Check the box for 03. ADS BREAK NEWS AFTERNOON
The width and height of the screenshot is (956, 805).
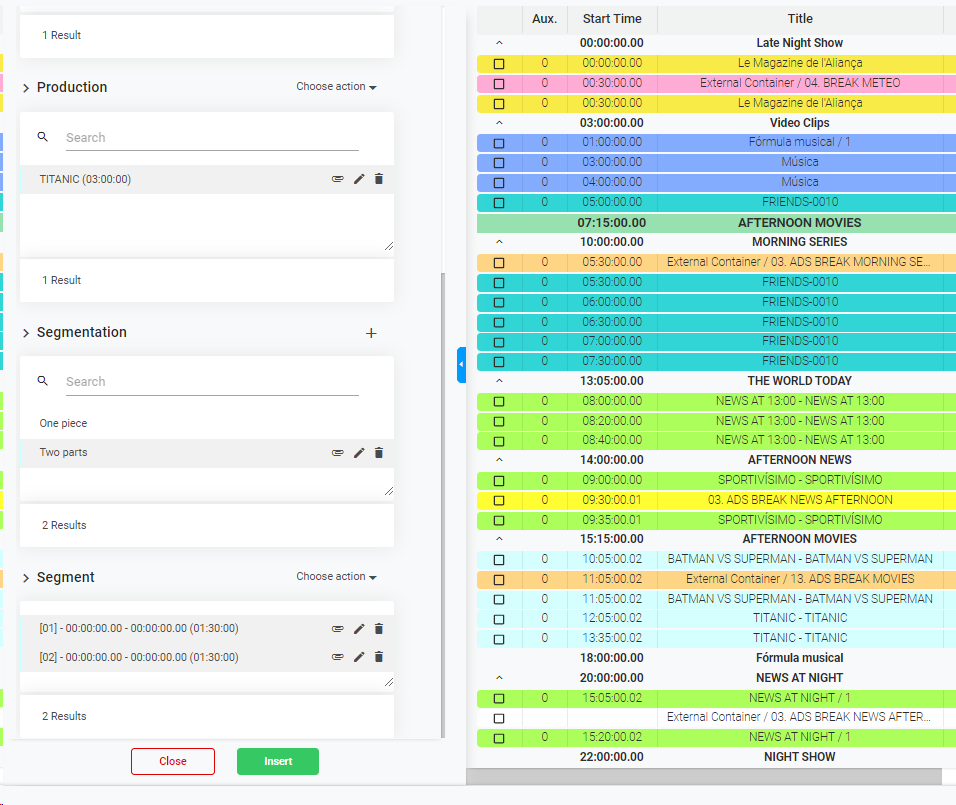(499, 500)
